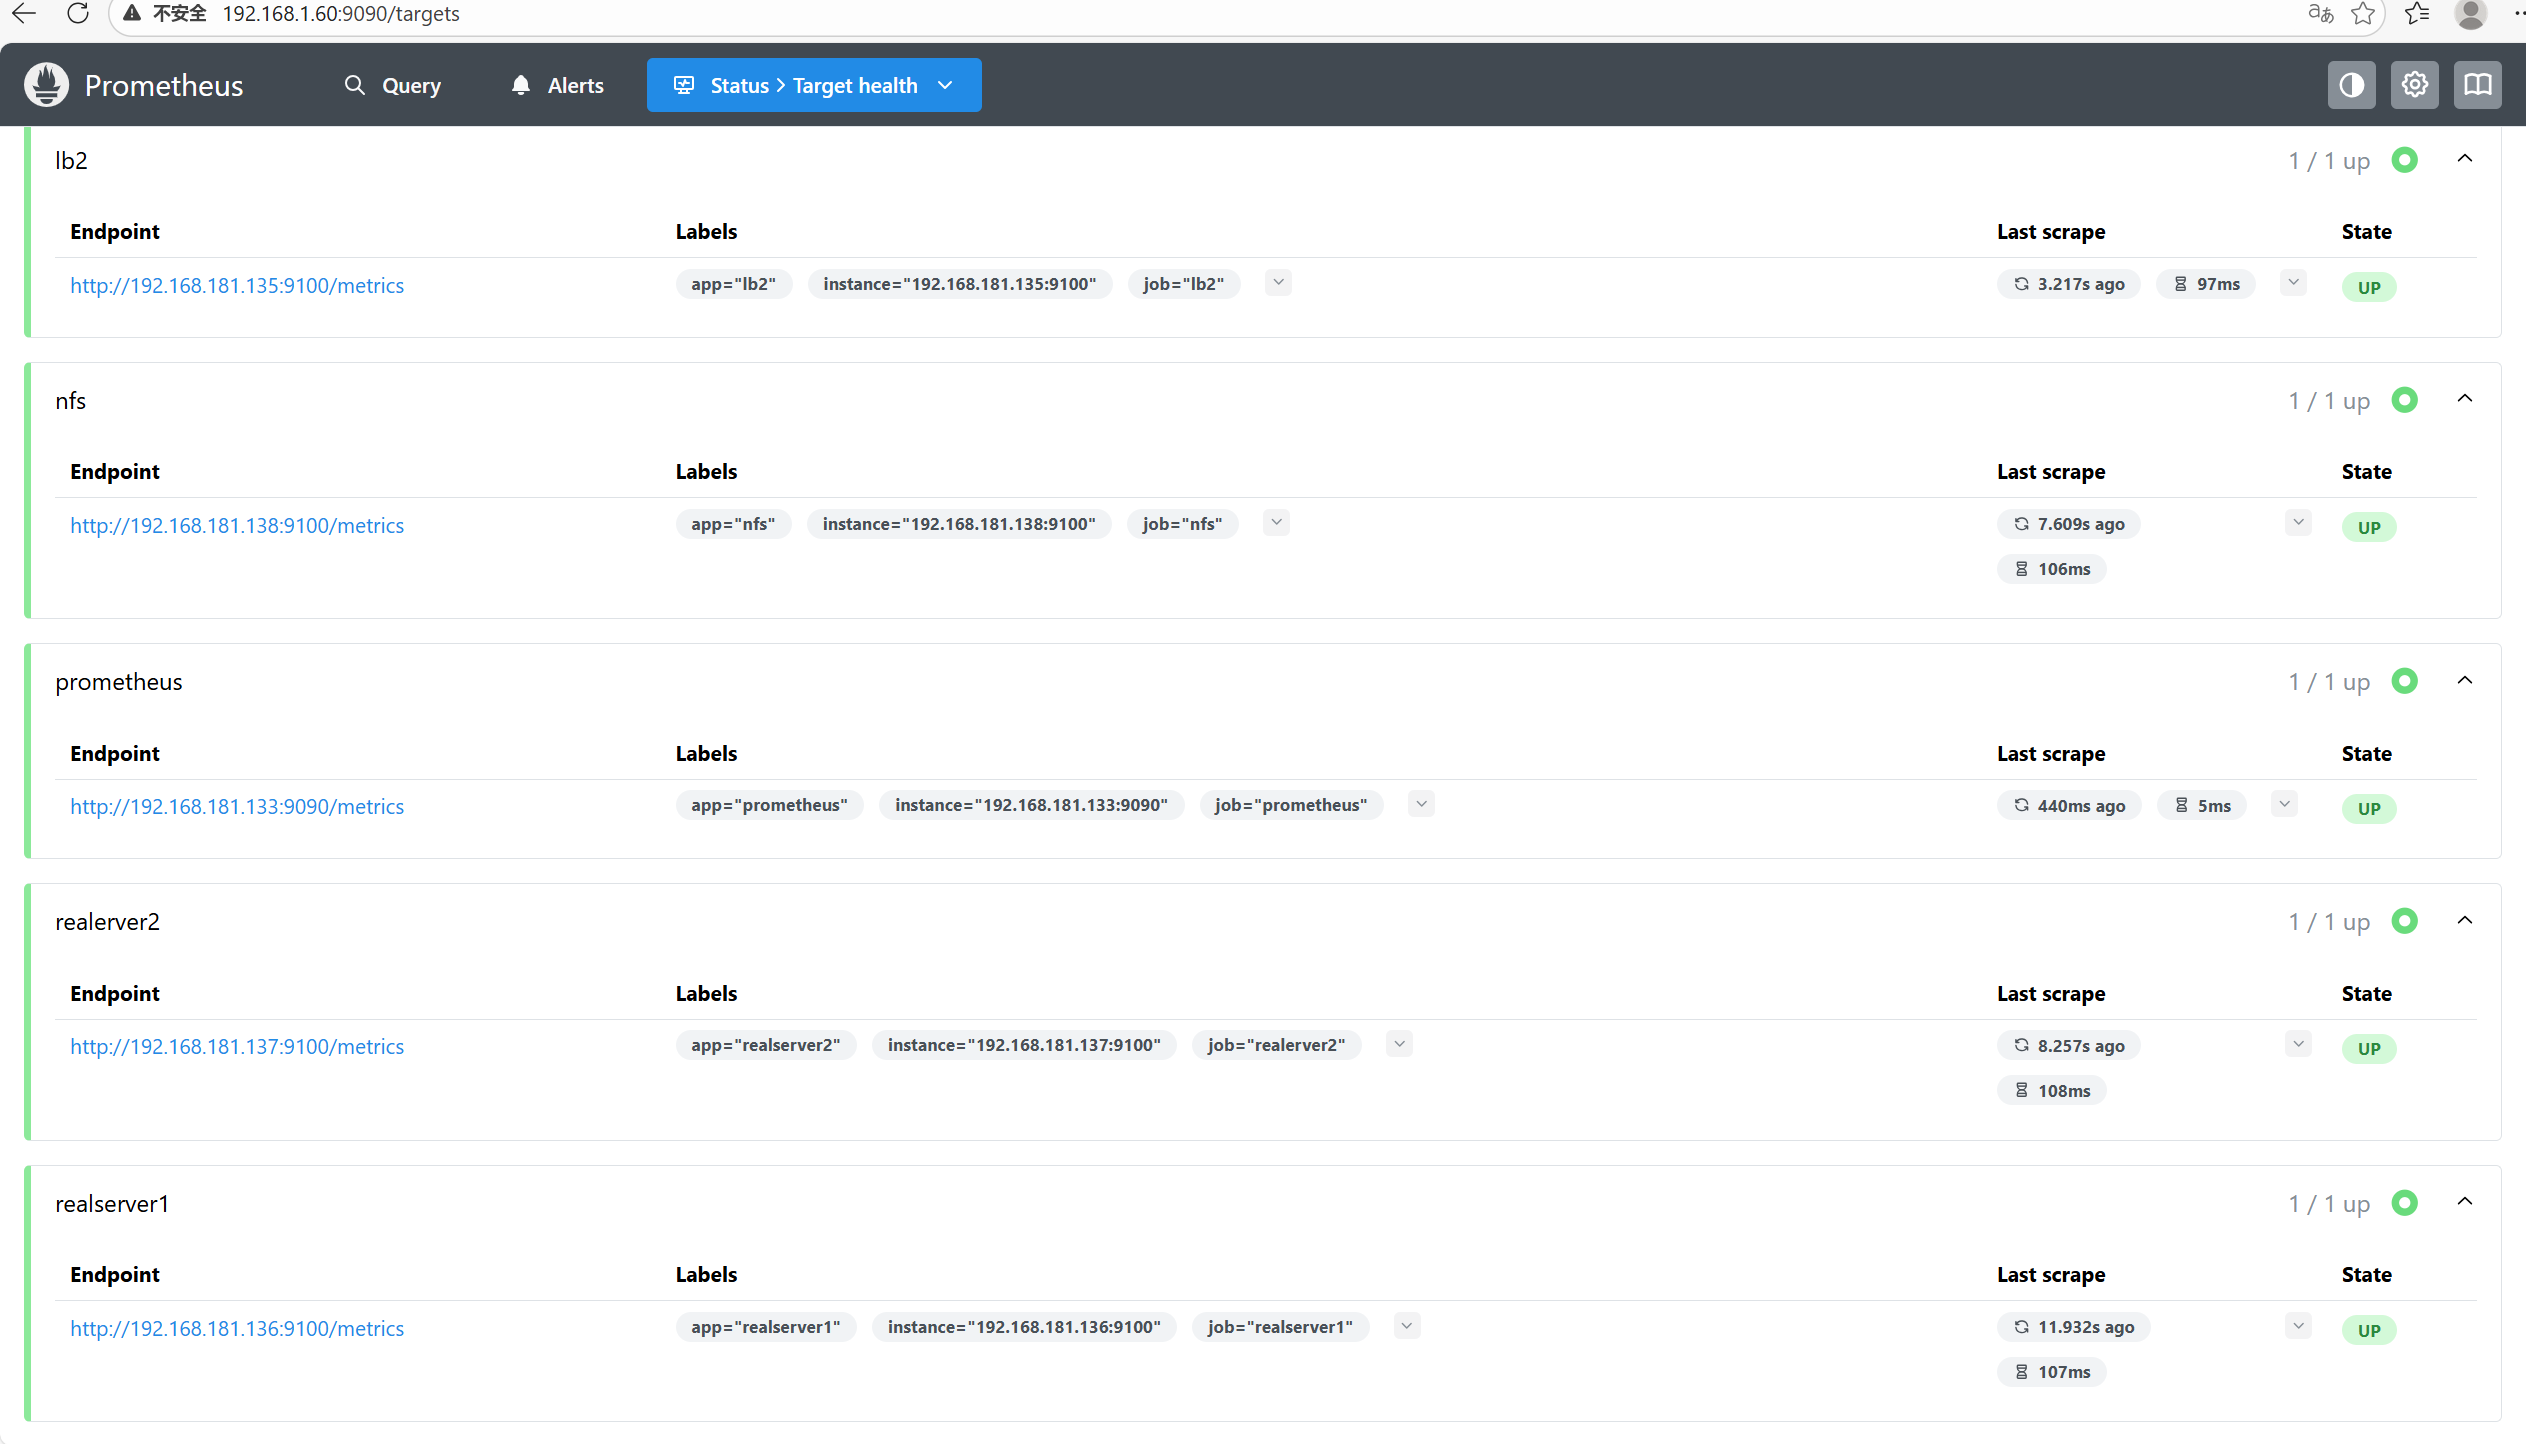Click the green health ring for nfs
The height and width of the screenshot is (1444, 2526).
[x=2404, y=400]
